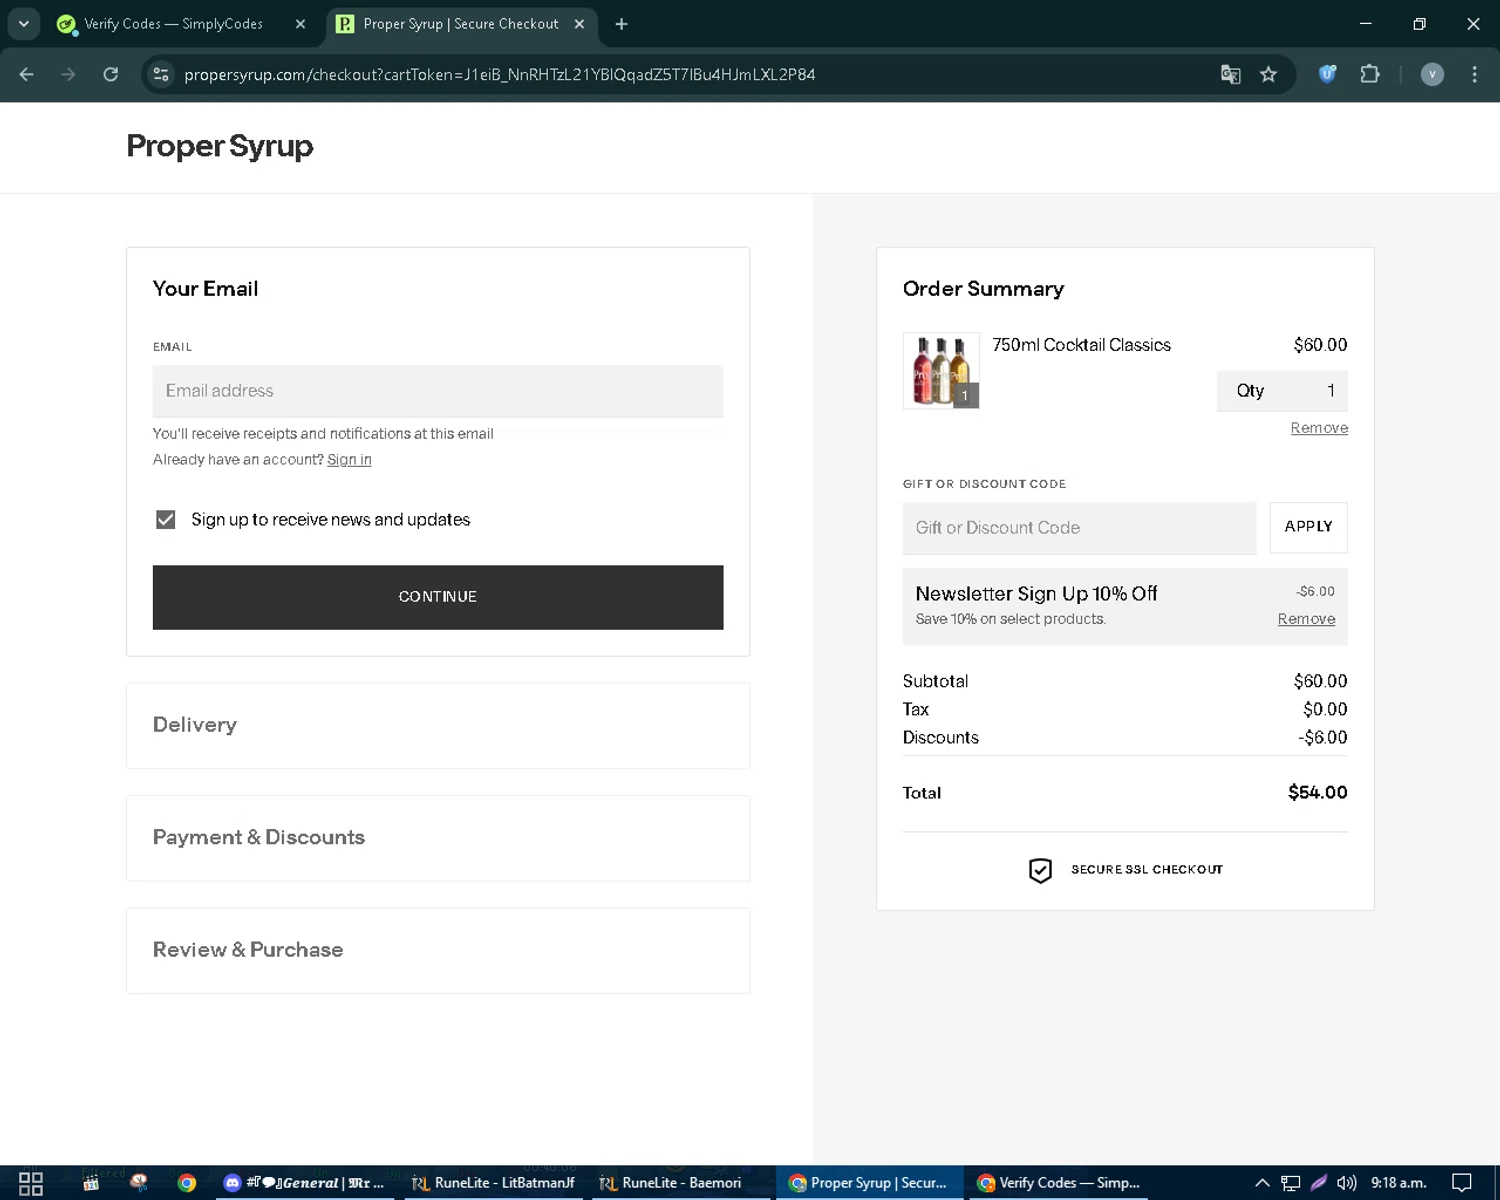Expand the Review & Purchase section

point(438,950)
